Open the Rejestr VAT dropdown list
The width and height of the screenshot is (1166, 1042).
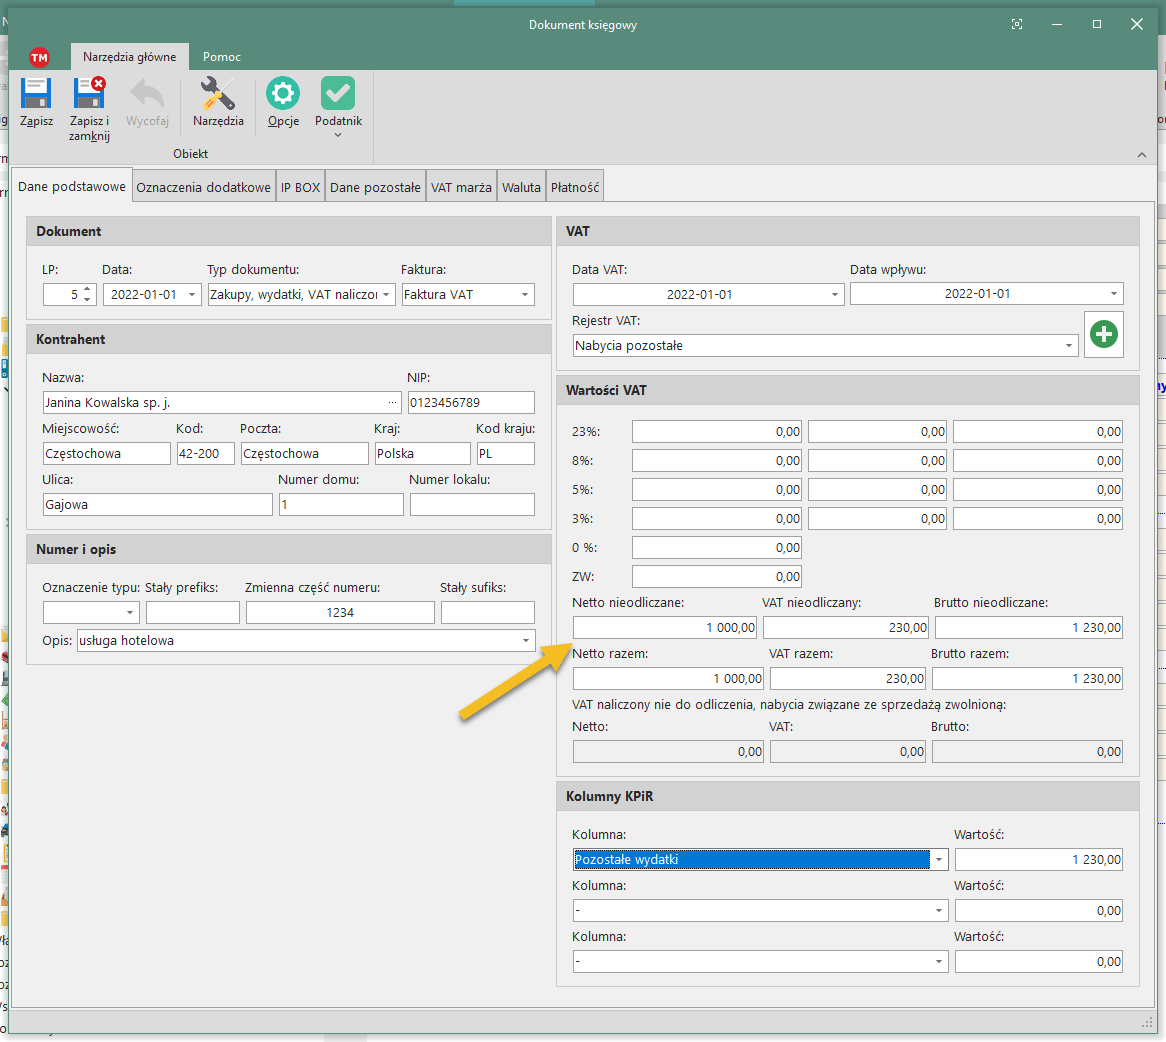(1069, 346)
